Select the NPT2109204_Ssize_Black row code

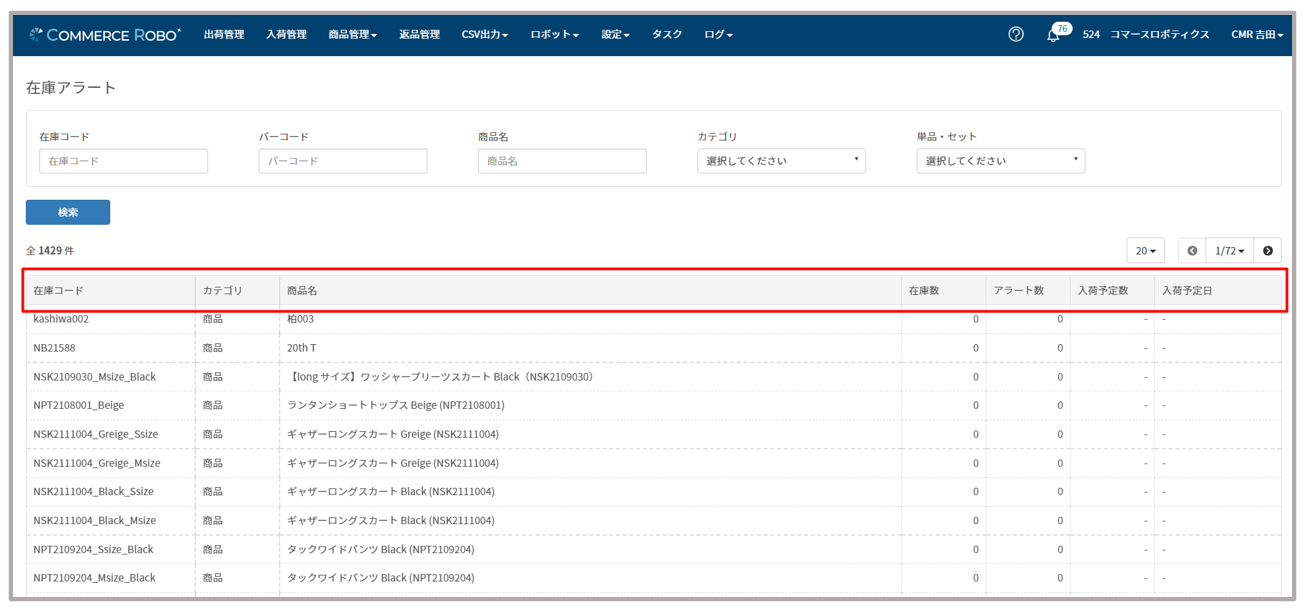tap(93, 549)
